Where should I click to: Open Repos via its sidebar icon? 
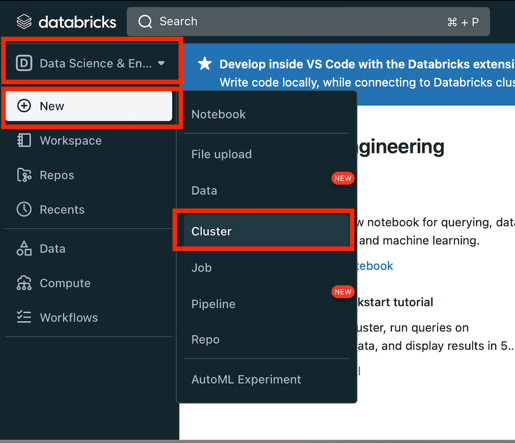tap(24, 175)
